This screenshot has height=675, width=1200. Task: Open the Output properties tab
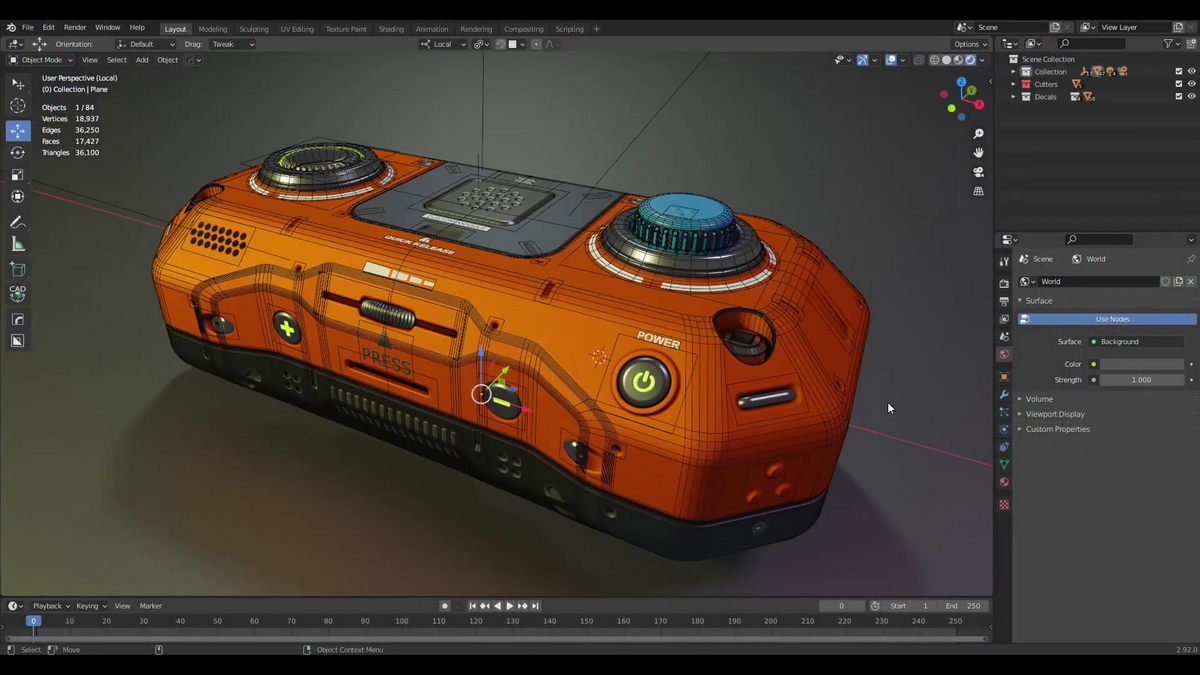point(1004,301)
